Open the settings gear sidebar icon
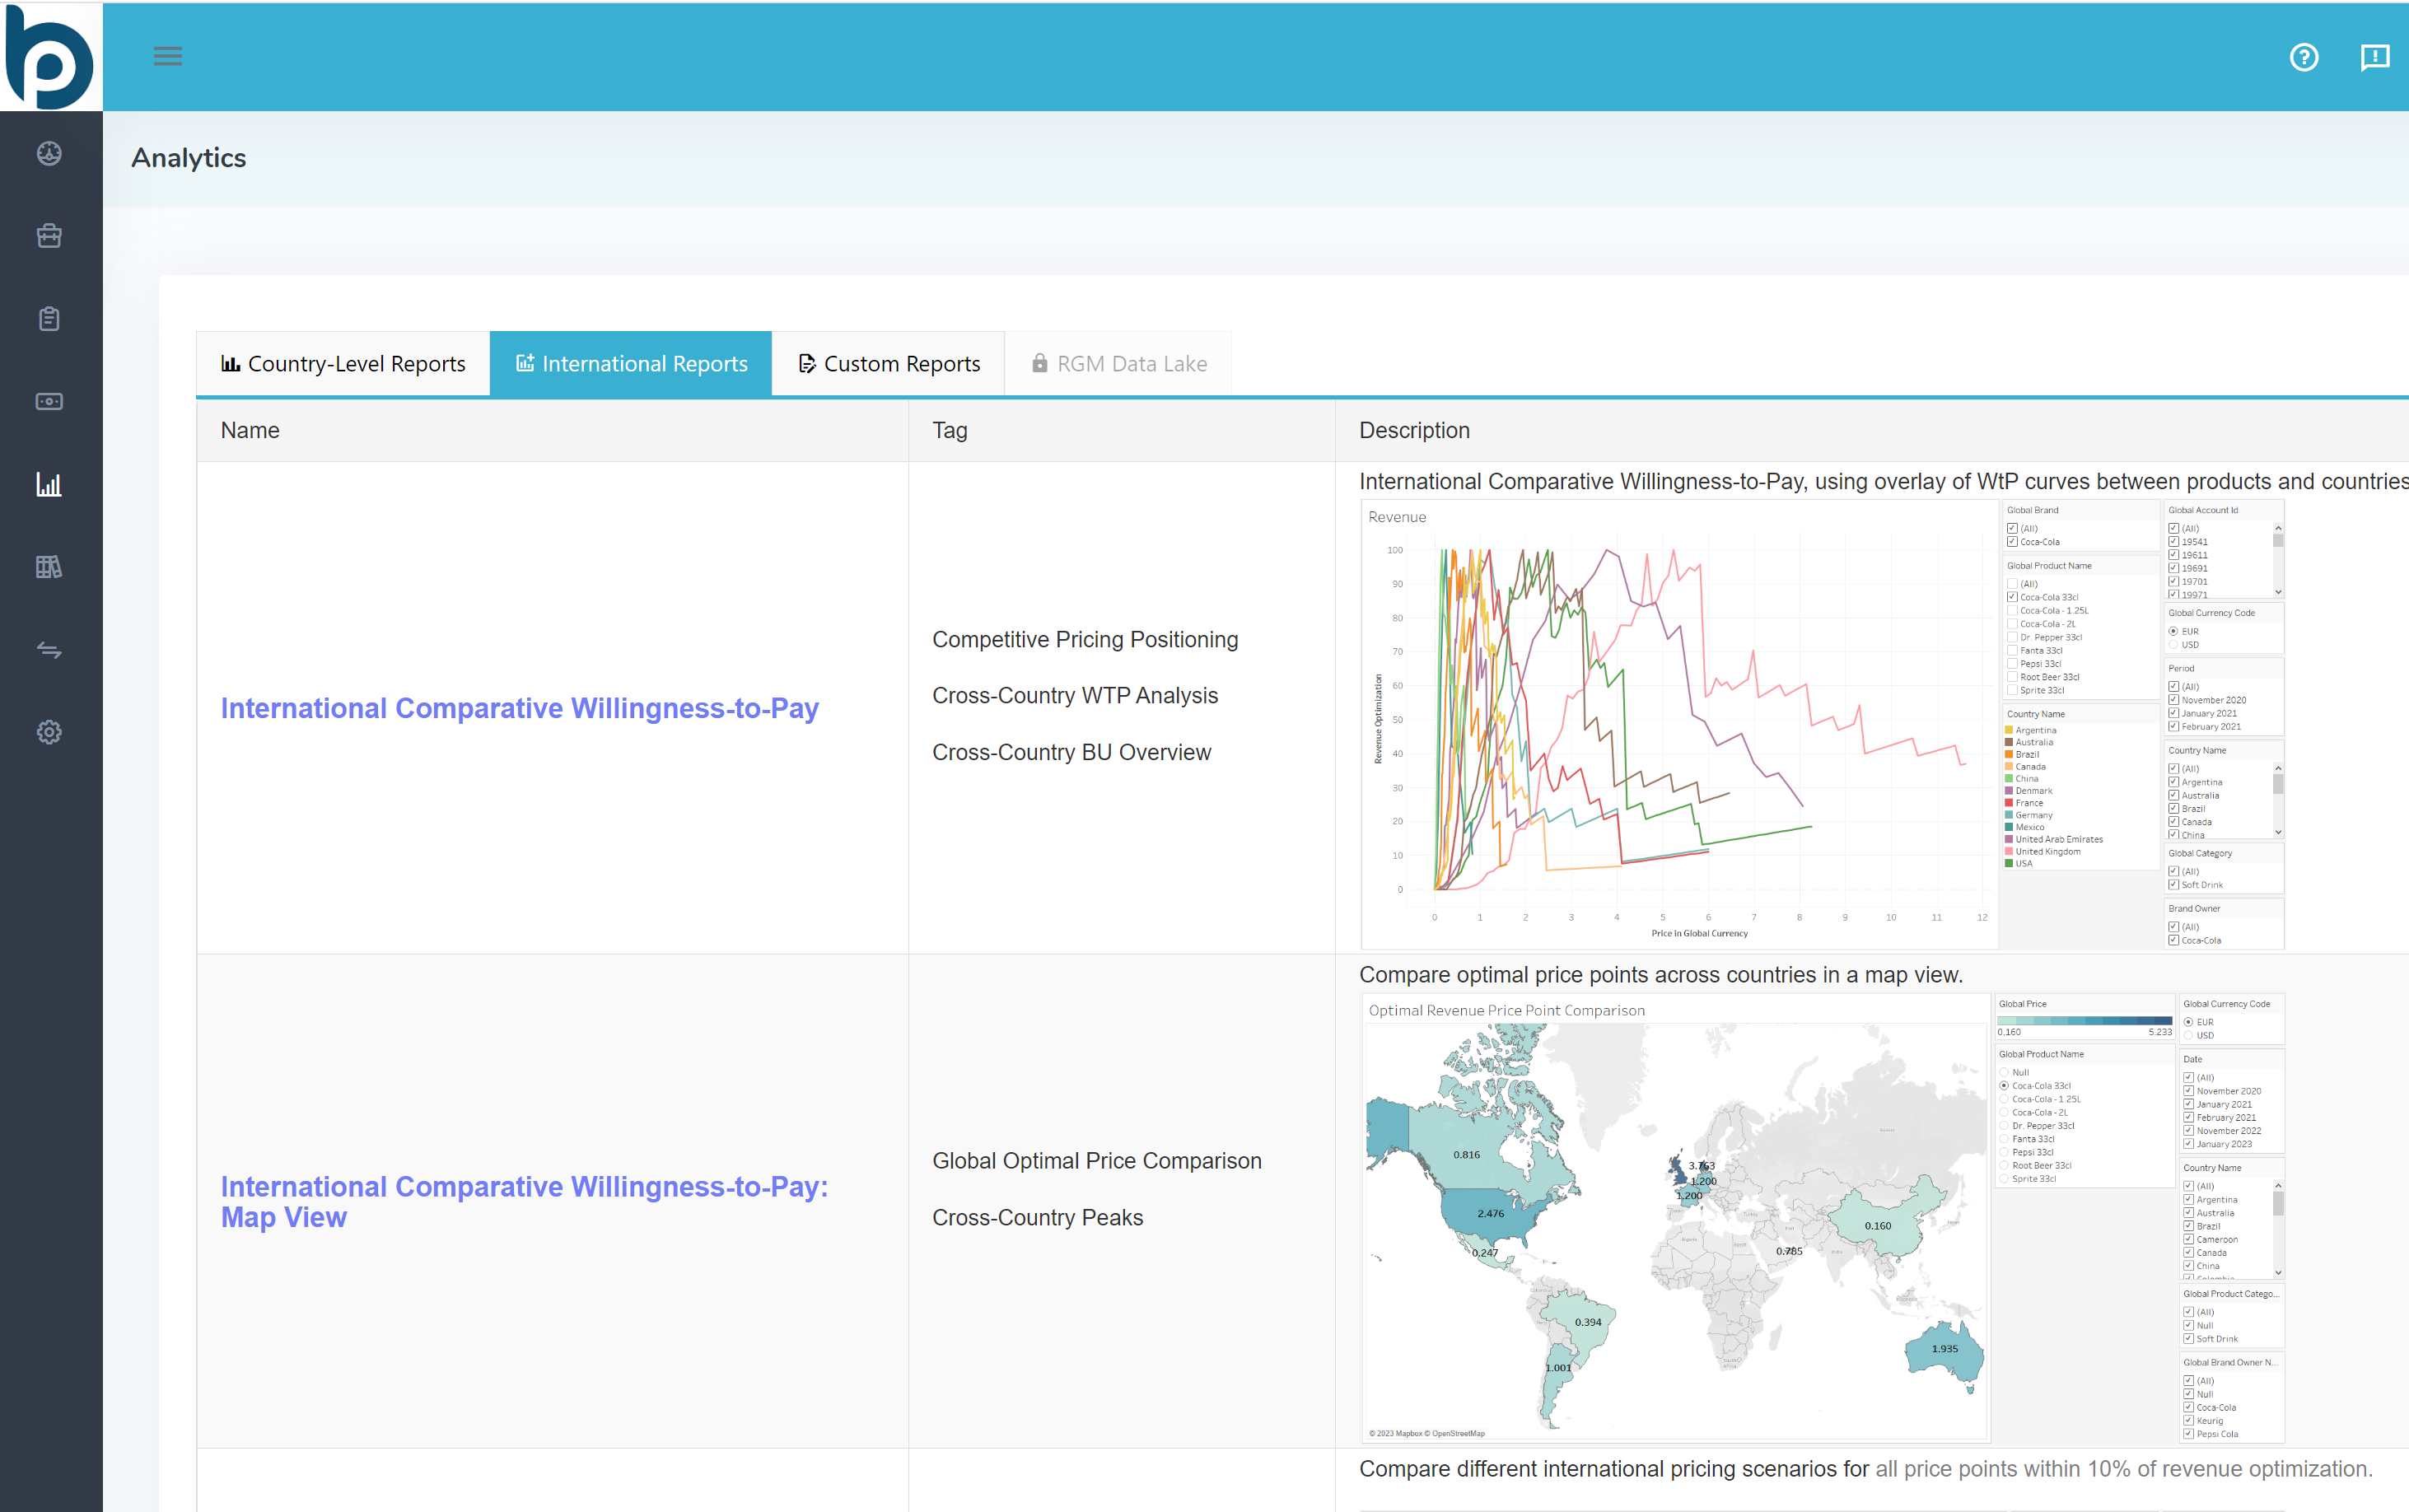 [x=49, y=732]
